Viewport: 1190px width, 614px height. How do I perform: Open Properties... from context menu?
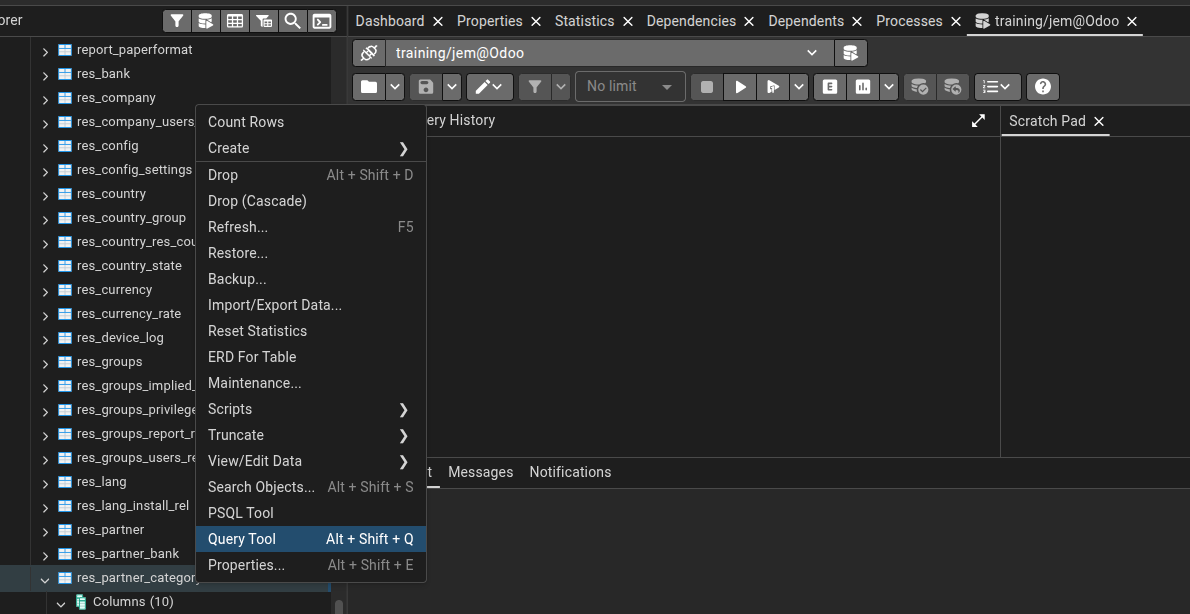[x=311, y=565]
